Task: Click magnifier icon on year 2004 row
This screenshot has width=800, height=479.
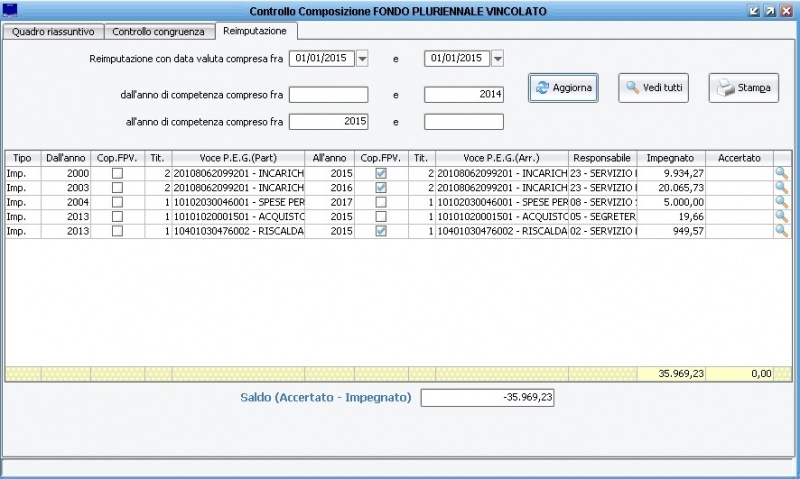Action: [781, 201]
